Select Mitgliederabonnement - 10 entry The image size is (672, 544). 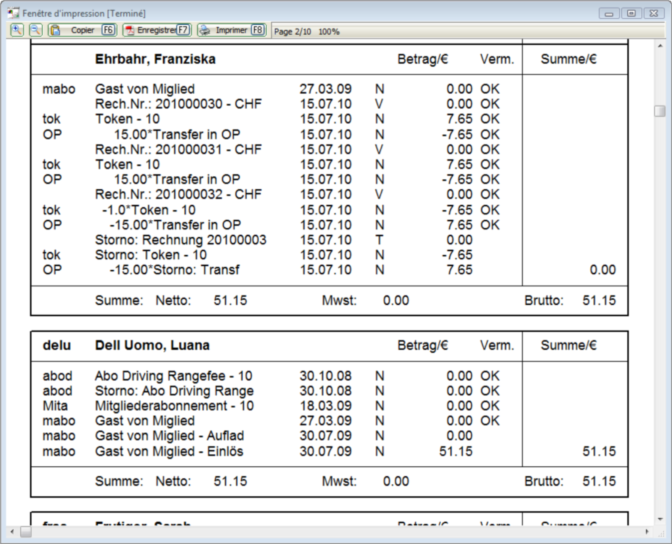[x=174, y=406]
